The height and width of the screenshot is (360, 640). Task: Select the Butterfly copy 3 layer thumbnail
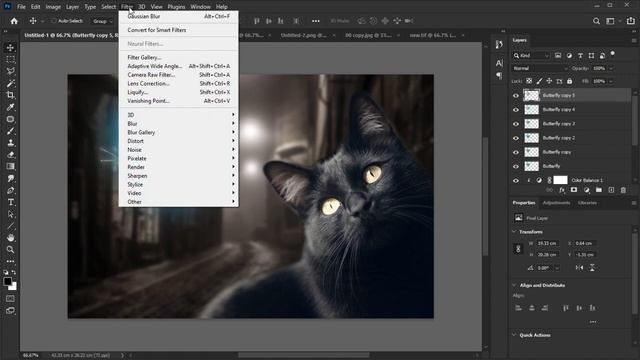point(531,124)
